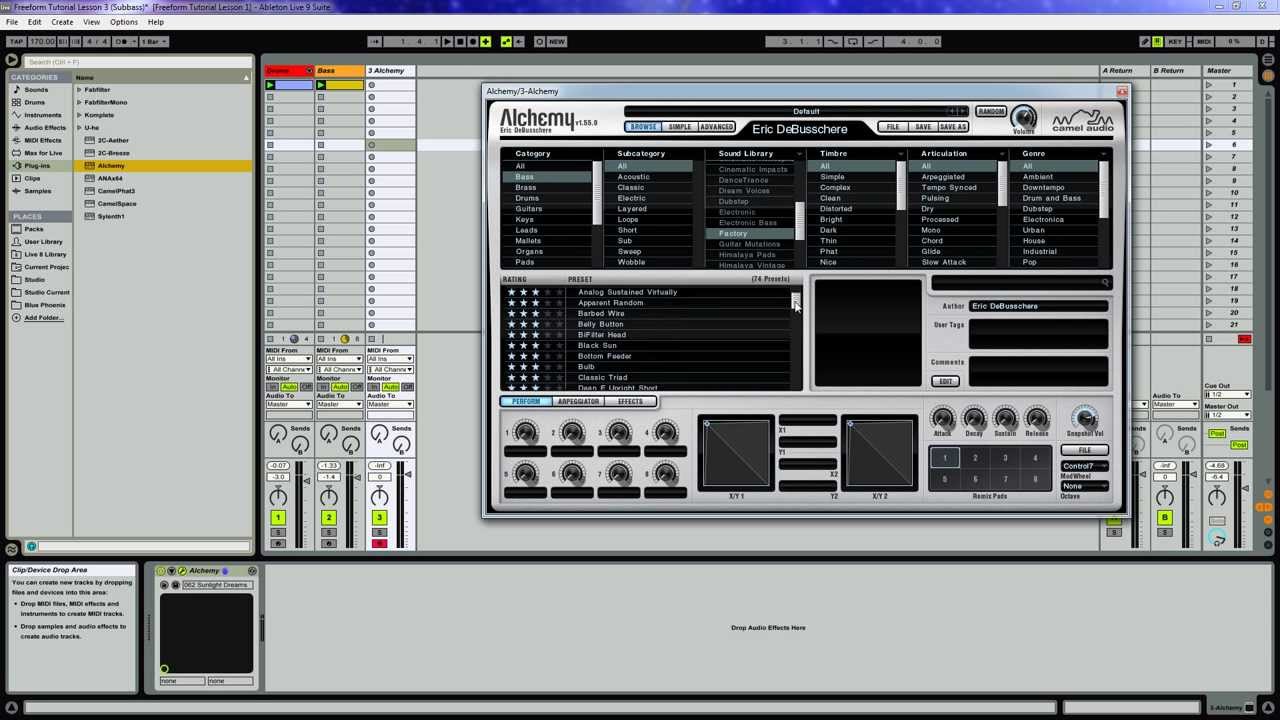Screen dimensions: 1280x720
Task: Choose Barbed Wire preset
Action: tap(601, 313)
